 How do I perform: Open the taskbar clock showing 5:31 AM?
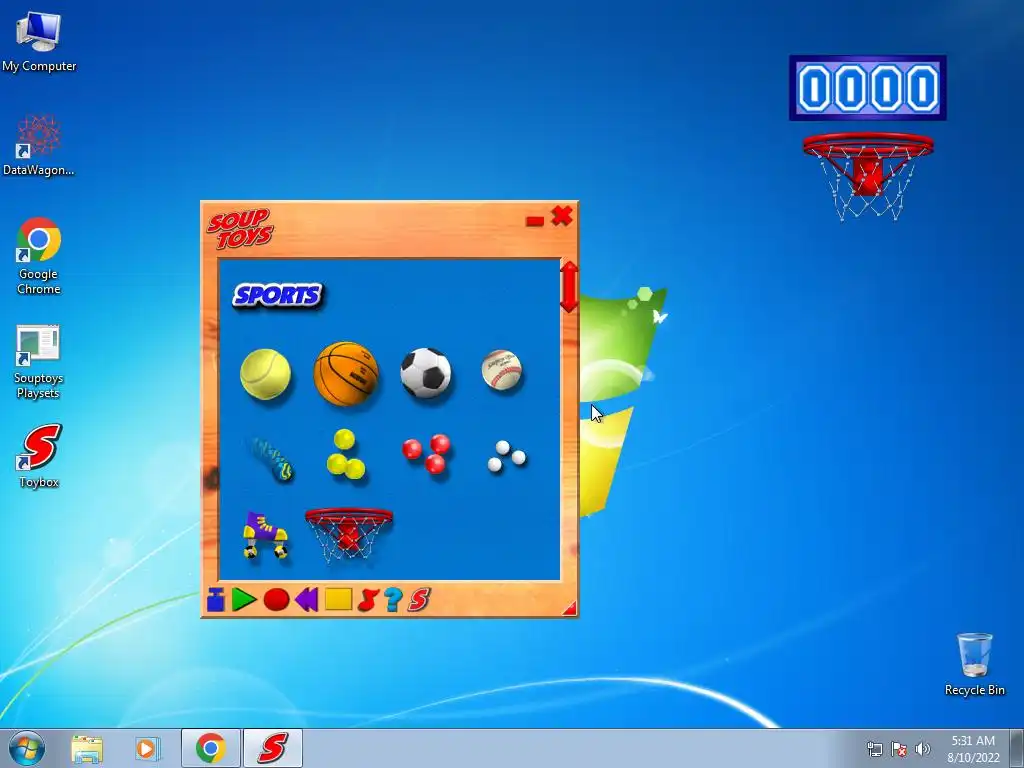(973, 749)
